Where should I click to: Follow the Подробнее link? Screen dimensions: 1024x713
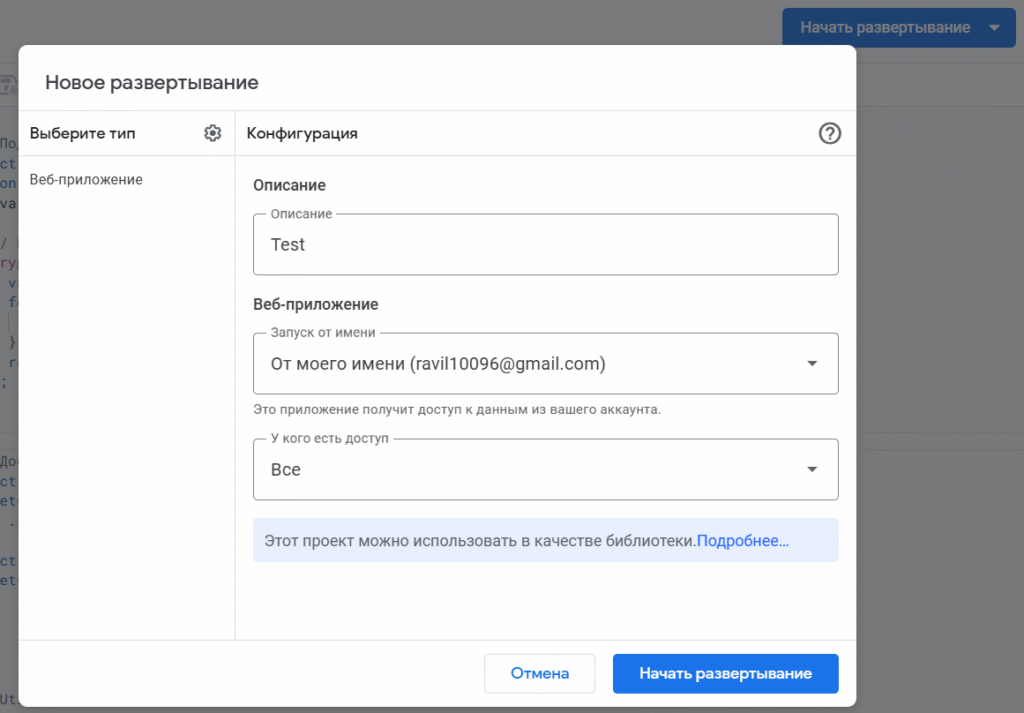tap(742, 541)
